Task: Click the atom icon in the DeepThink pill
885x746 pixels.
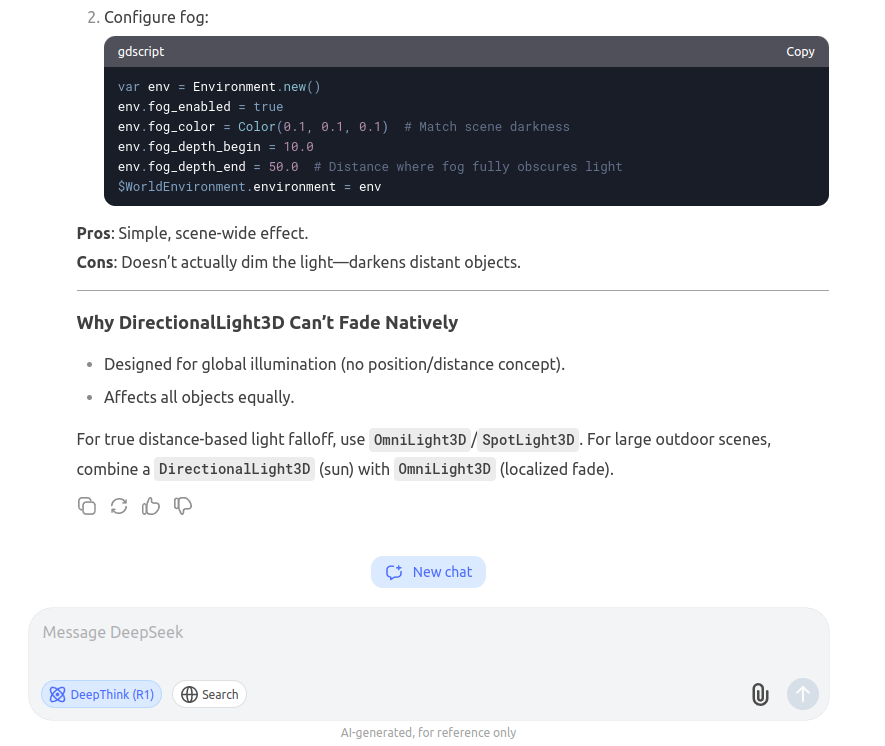Action: click(58, 695)
